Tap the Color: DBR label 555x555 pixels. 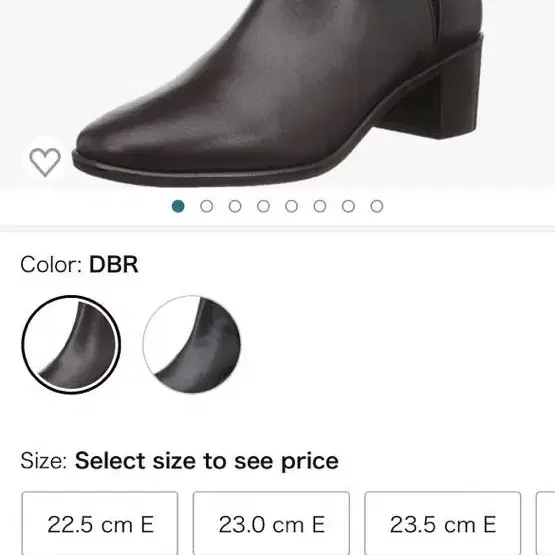coord(79,264)
